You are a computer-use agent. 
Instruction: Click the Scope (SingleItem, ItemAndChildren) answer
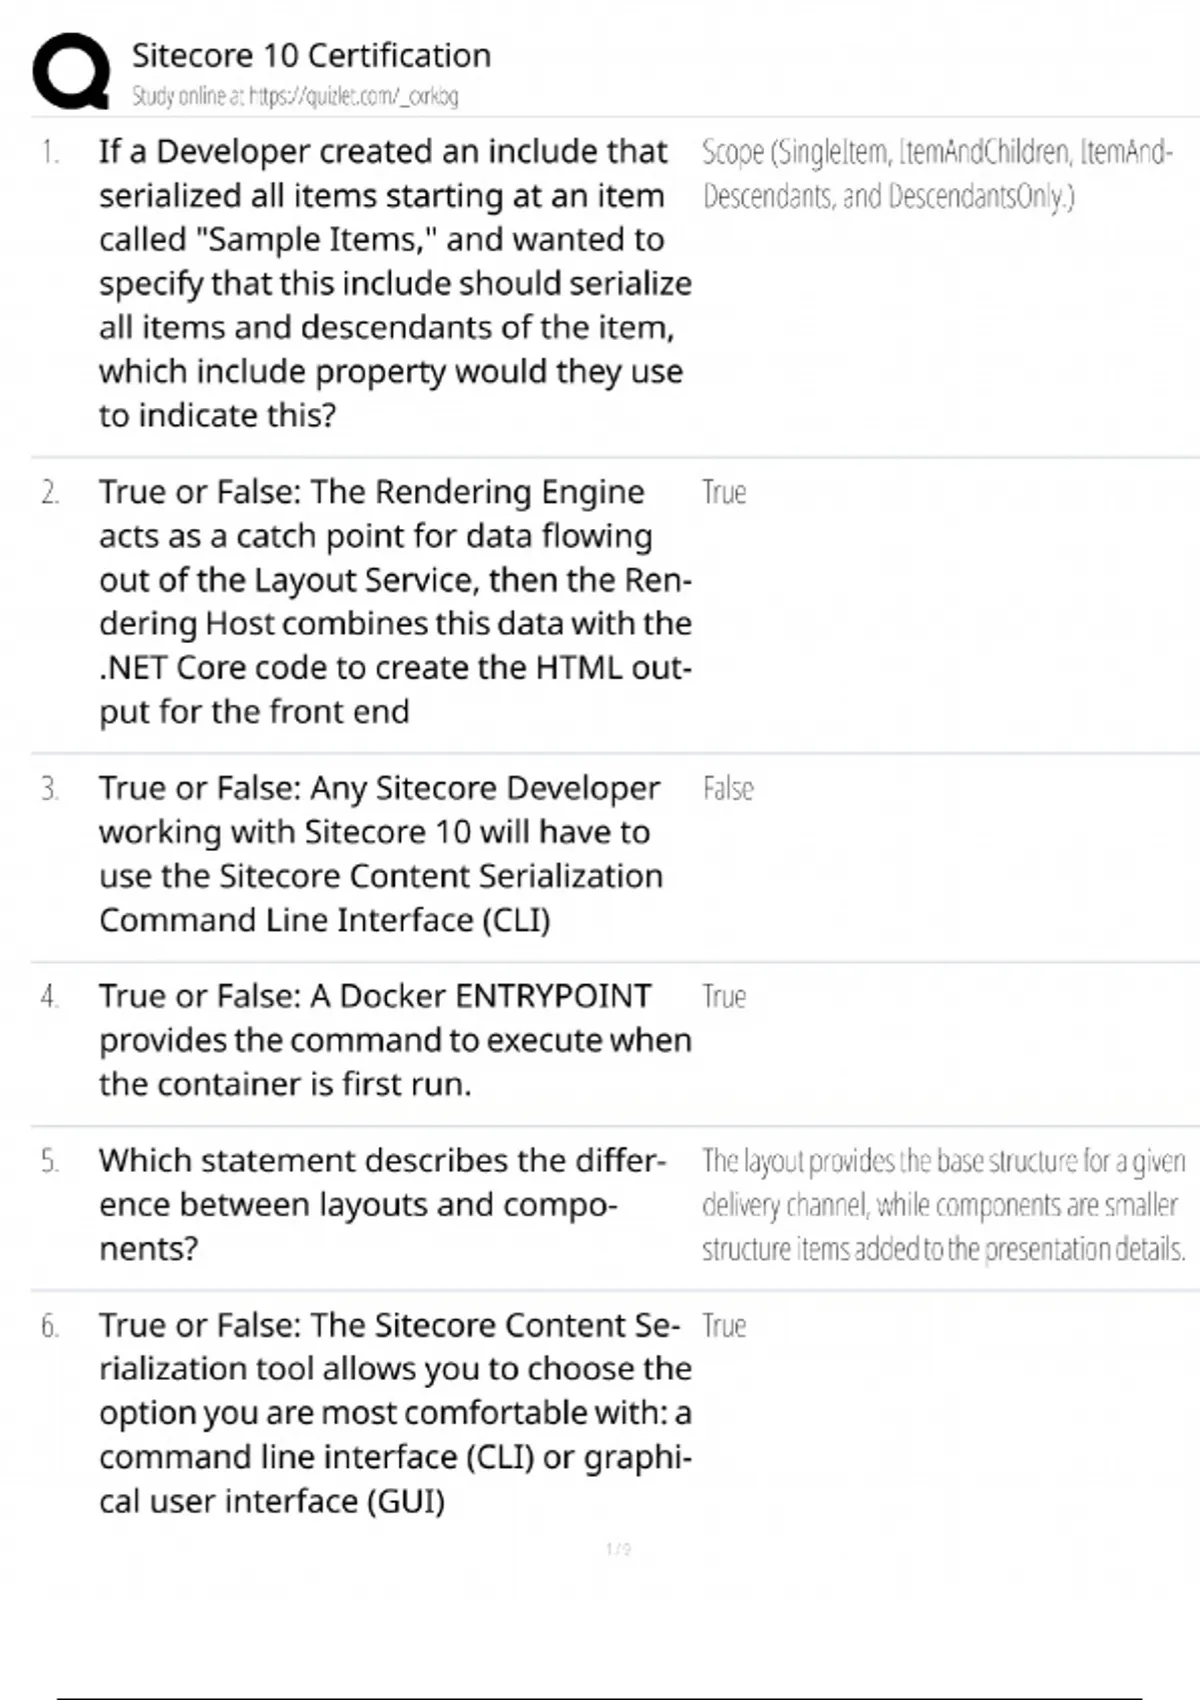click(936, 174)
